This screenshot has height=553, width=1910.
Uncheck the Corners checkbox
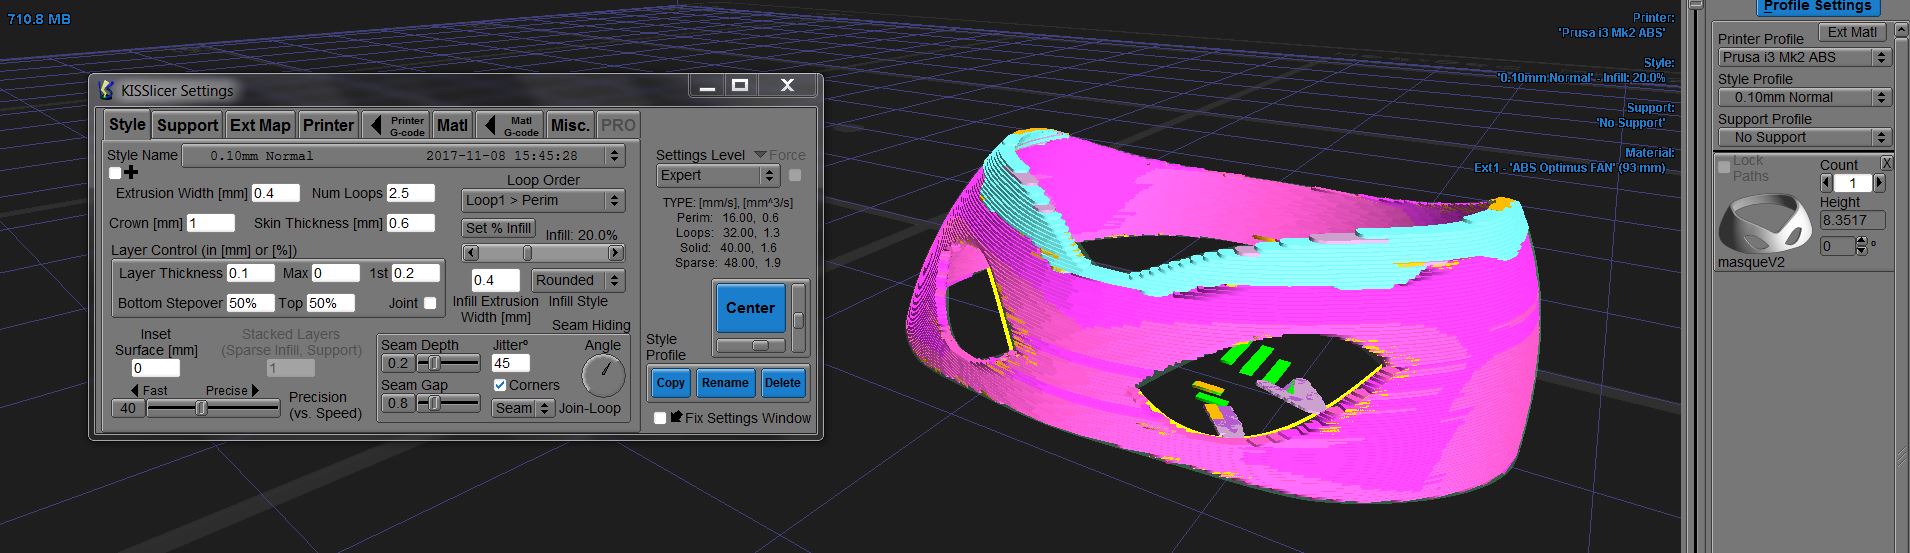click(x=500, y=385)
